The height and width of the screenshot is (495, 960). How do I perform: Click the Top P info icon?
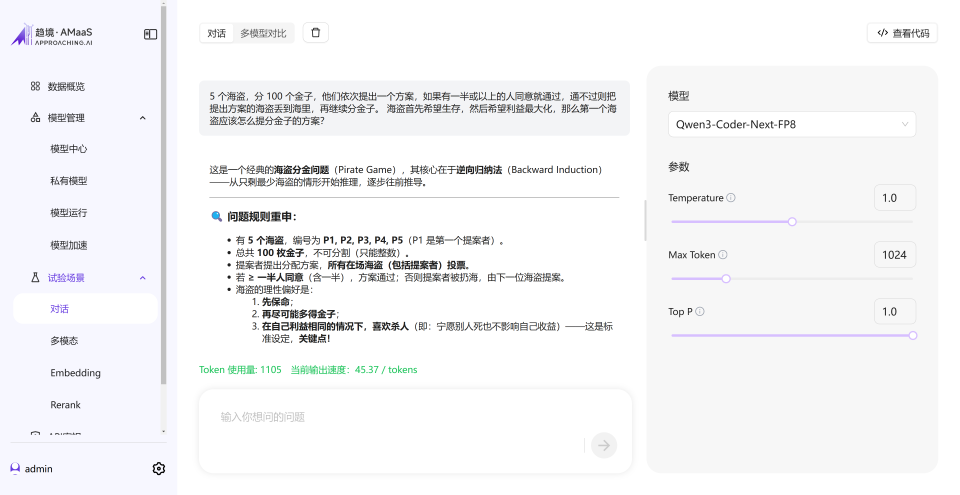pos(700,312)
